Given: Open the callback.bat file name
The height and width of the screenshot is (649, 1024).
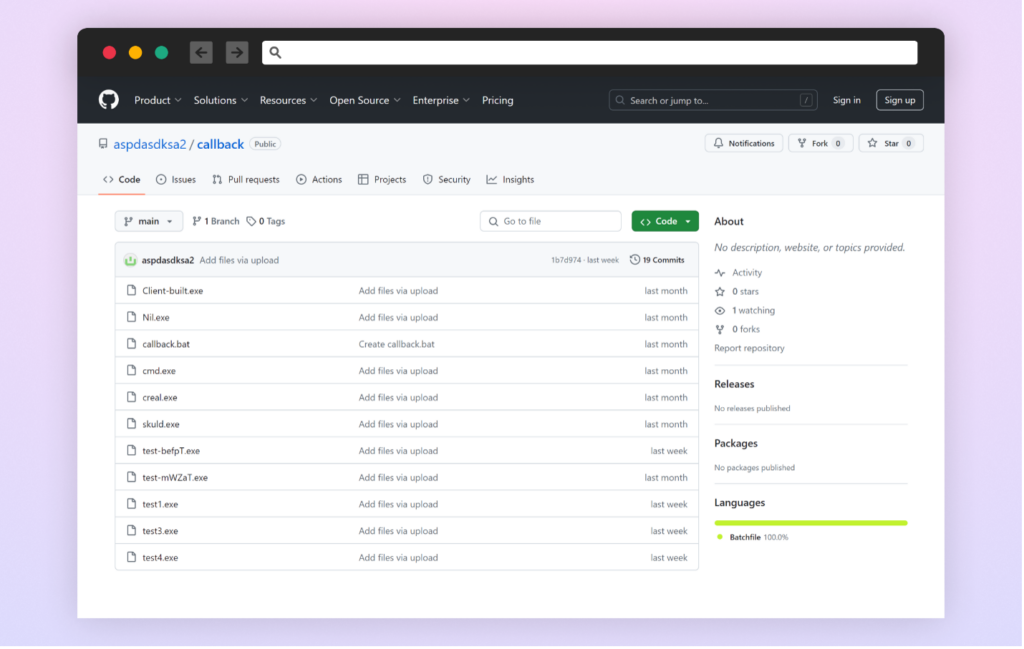Looking at the screenshot, I should point(166,344).
